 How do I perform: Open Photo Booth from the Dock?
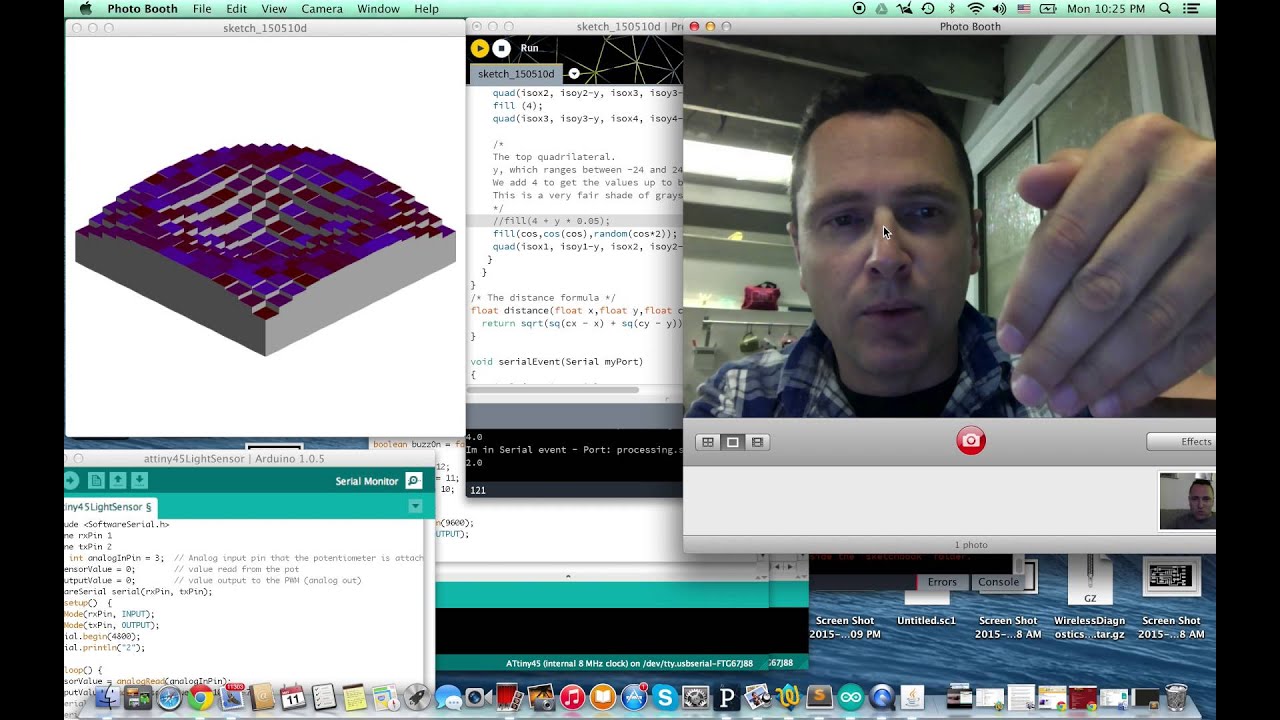[x=510, y=697]
